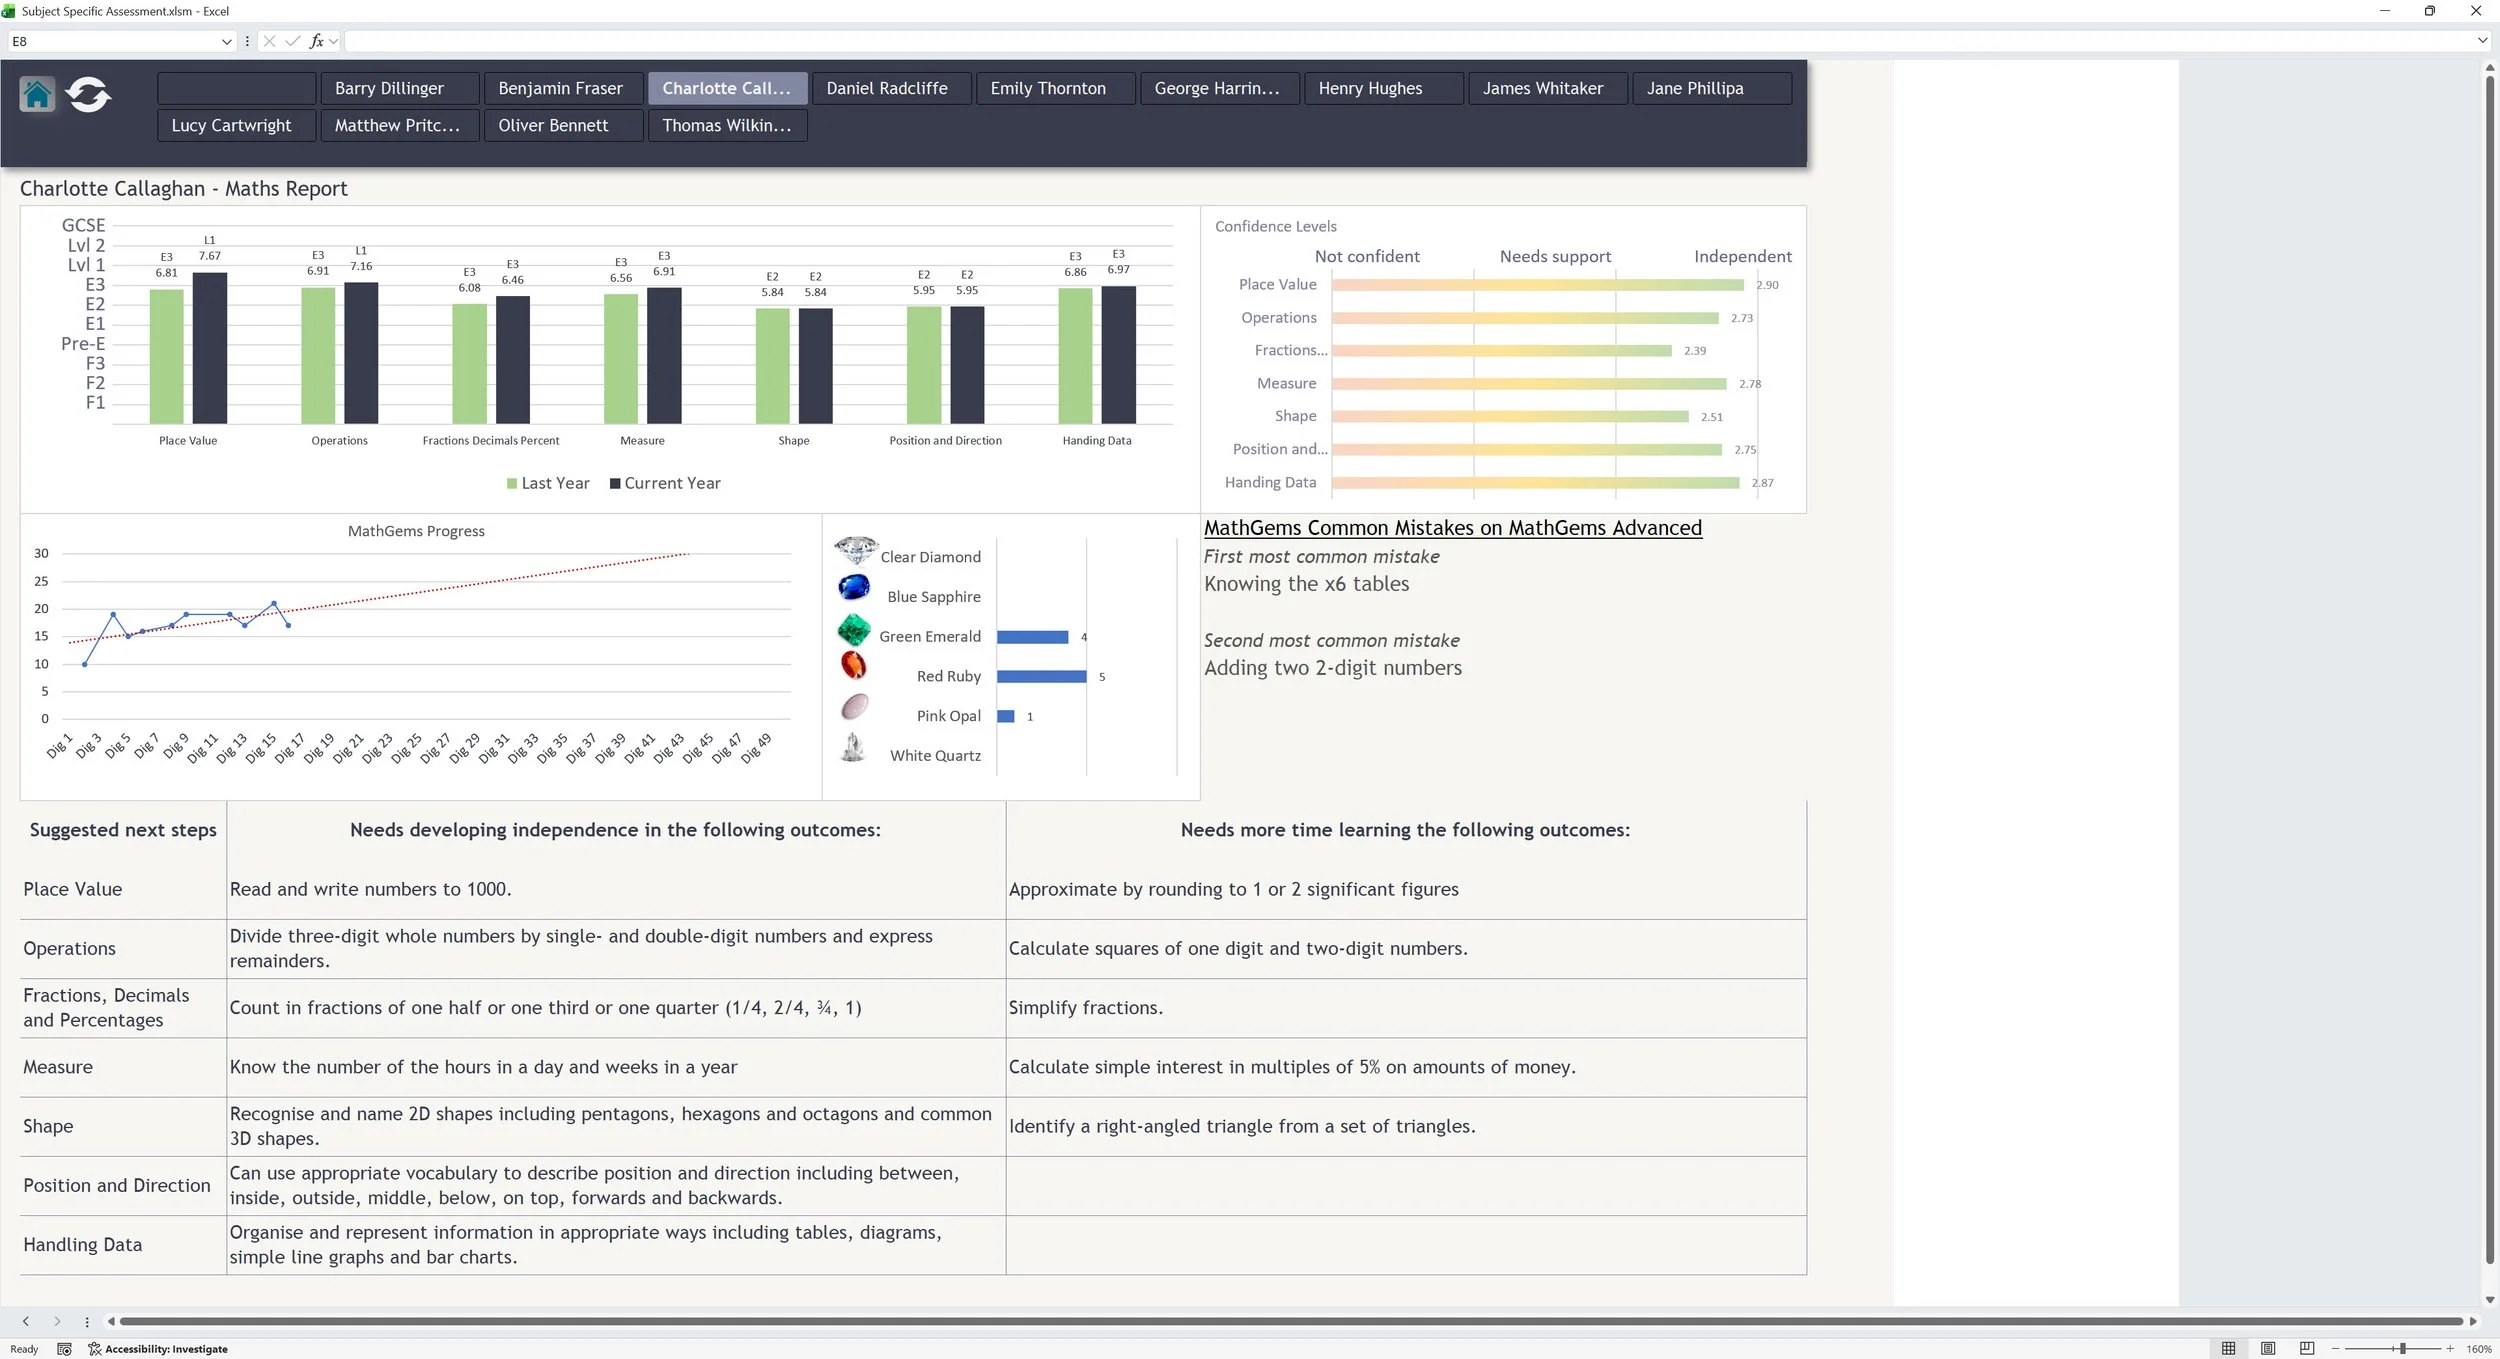The height and width of the screenshot is (1359, 2500).
Task: Switch to Page Layout view
Action: tap(2268, 1348)
